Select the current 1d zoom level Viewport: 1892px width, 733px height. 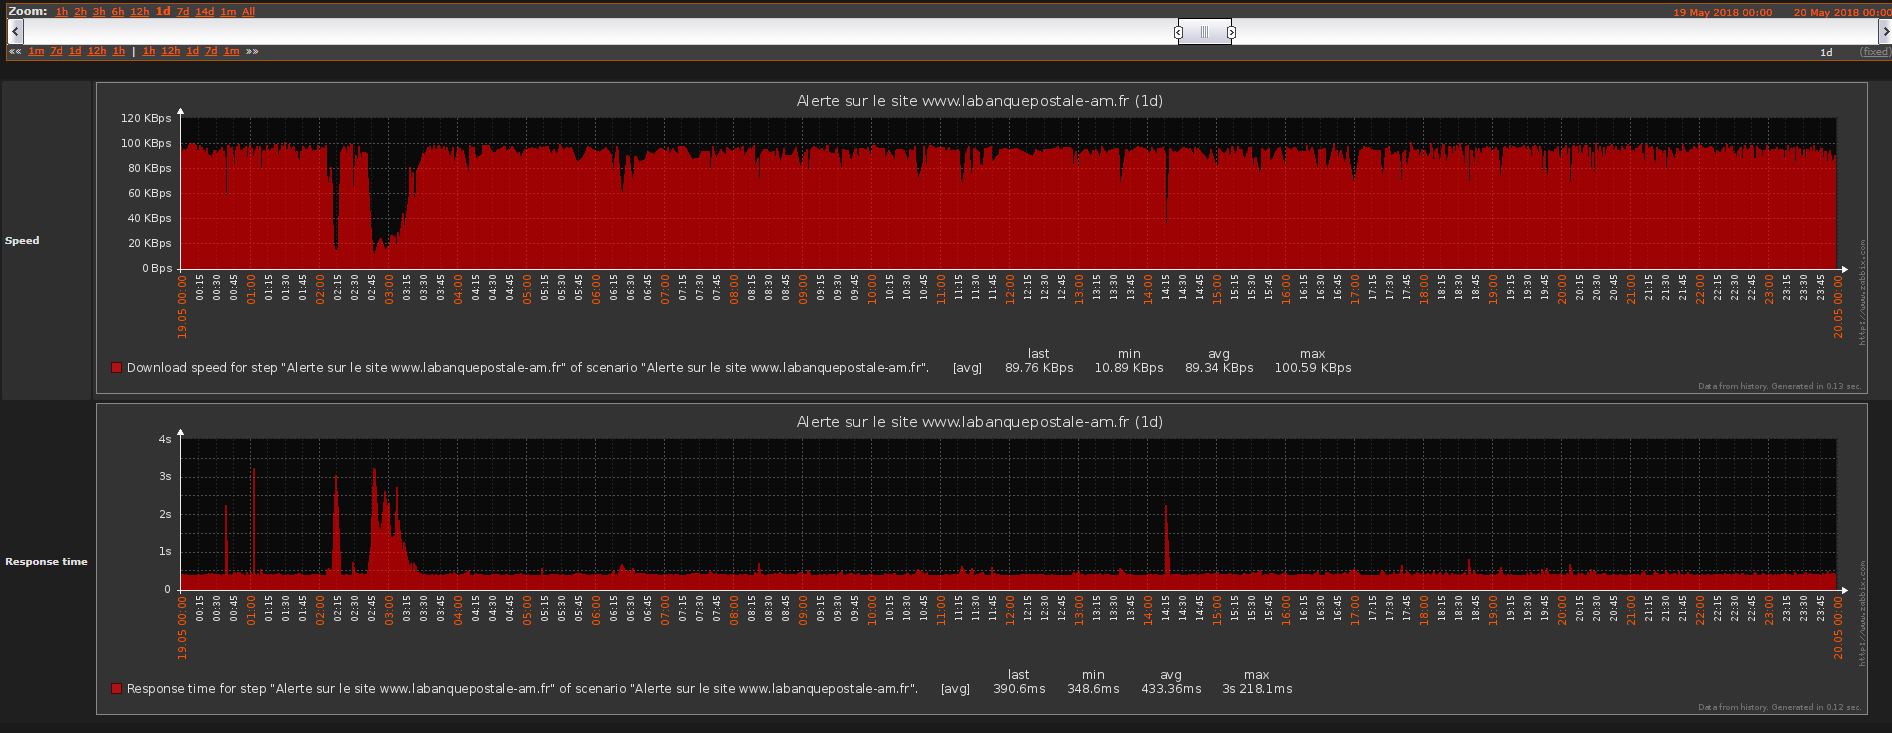coord(163,12)
